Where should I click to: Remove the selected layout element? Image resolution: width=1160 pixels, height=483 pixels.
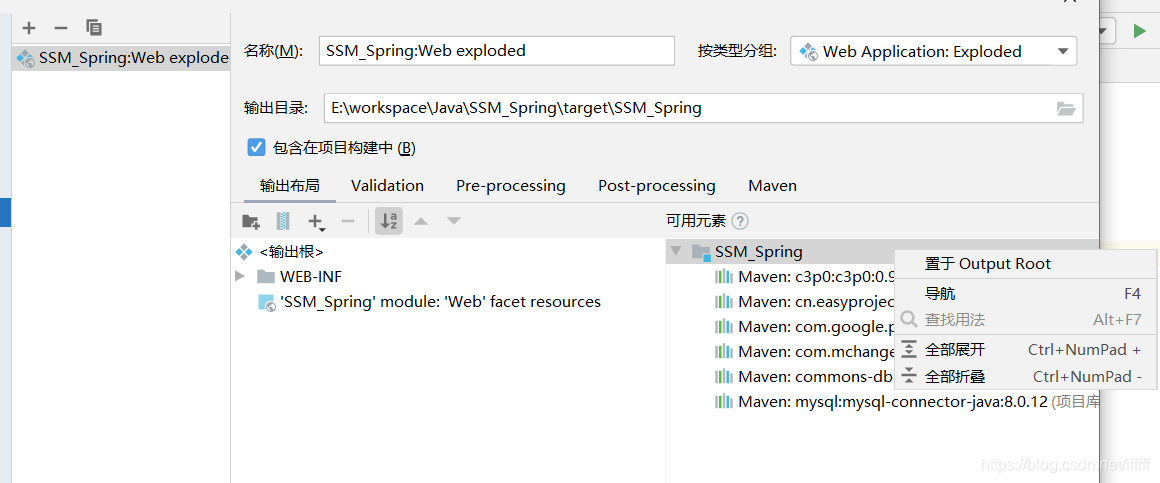348,220
